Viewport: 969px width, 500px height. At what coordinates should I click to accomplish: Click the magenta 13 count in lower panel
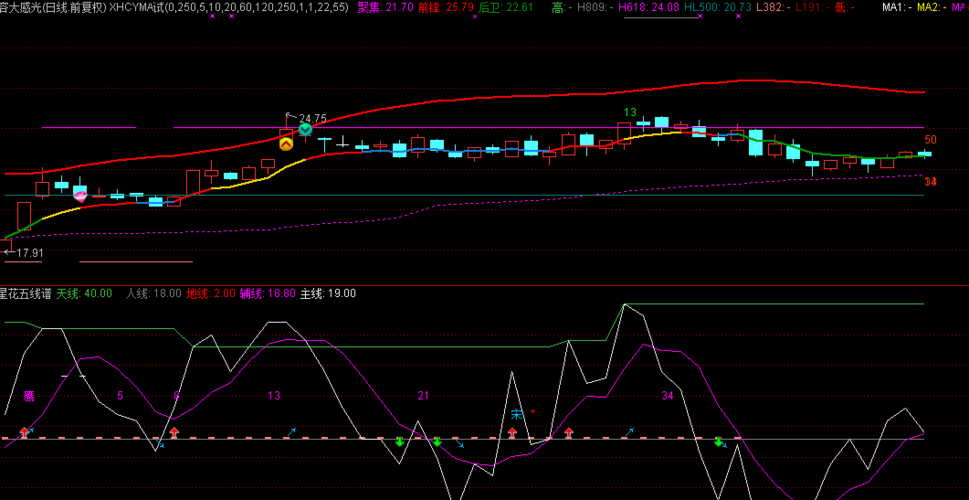[274, 396]
